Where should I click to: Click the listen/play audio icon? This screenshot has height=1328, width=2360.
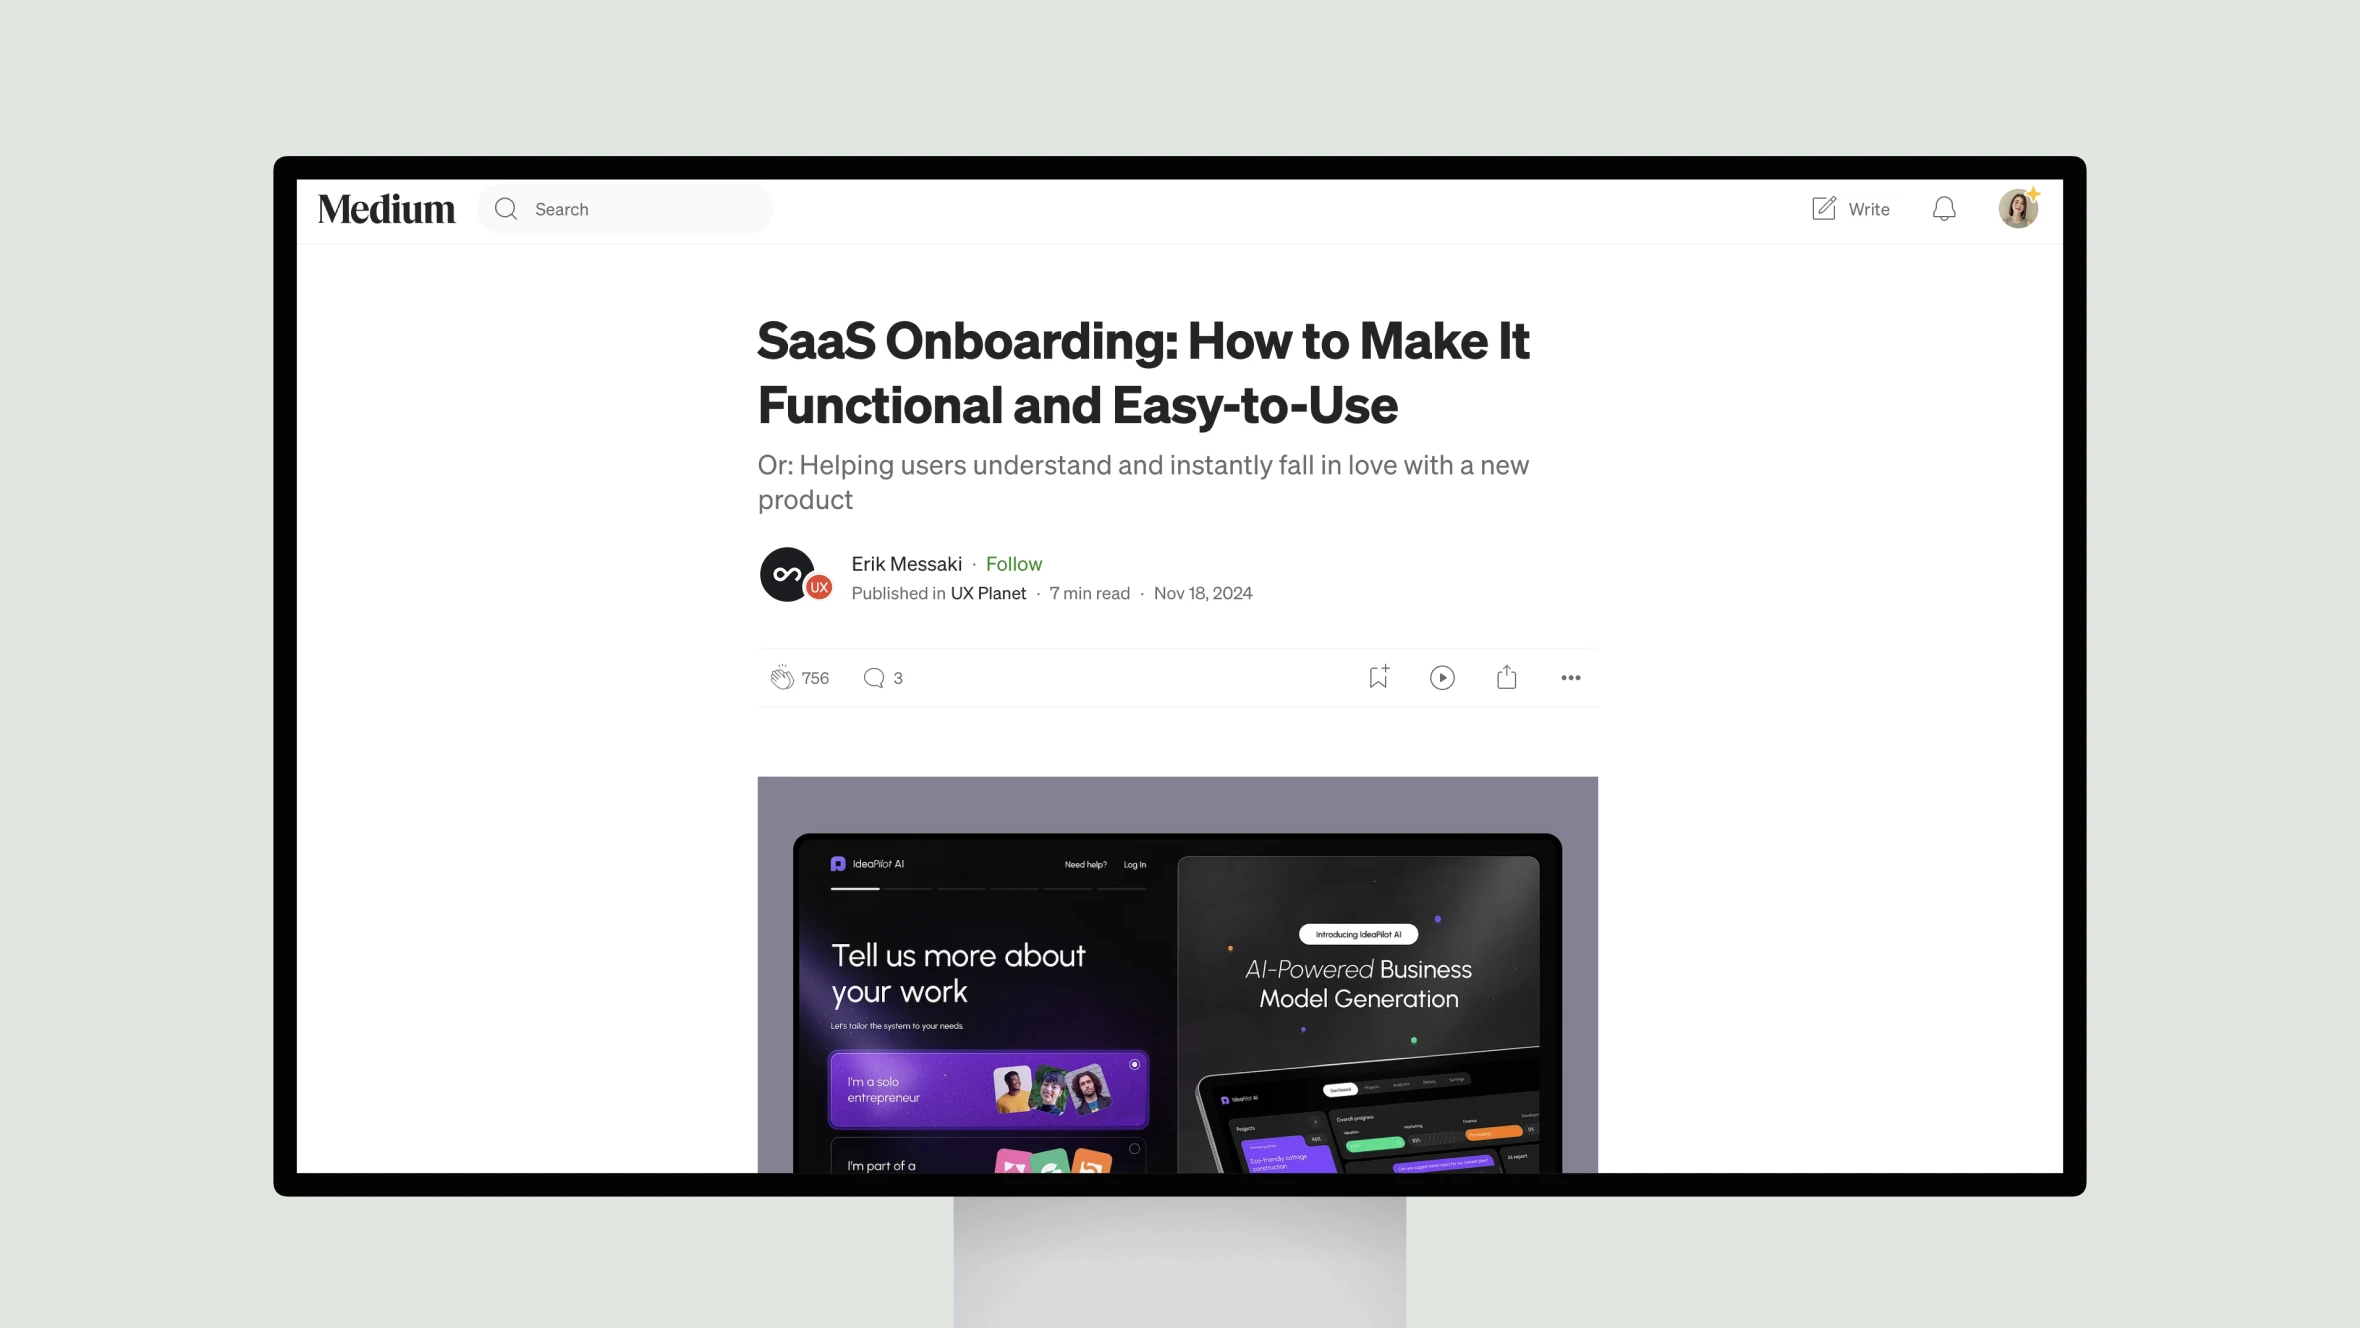(x=1441, y=678)
